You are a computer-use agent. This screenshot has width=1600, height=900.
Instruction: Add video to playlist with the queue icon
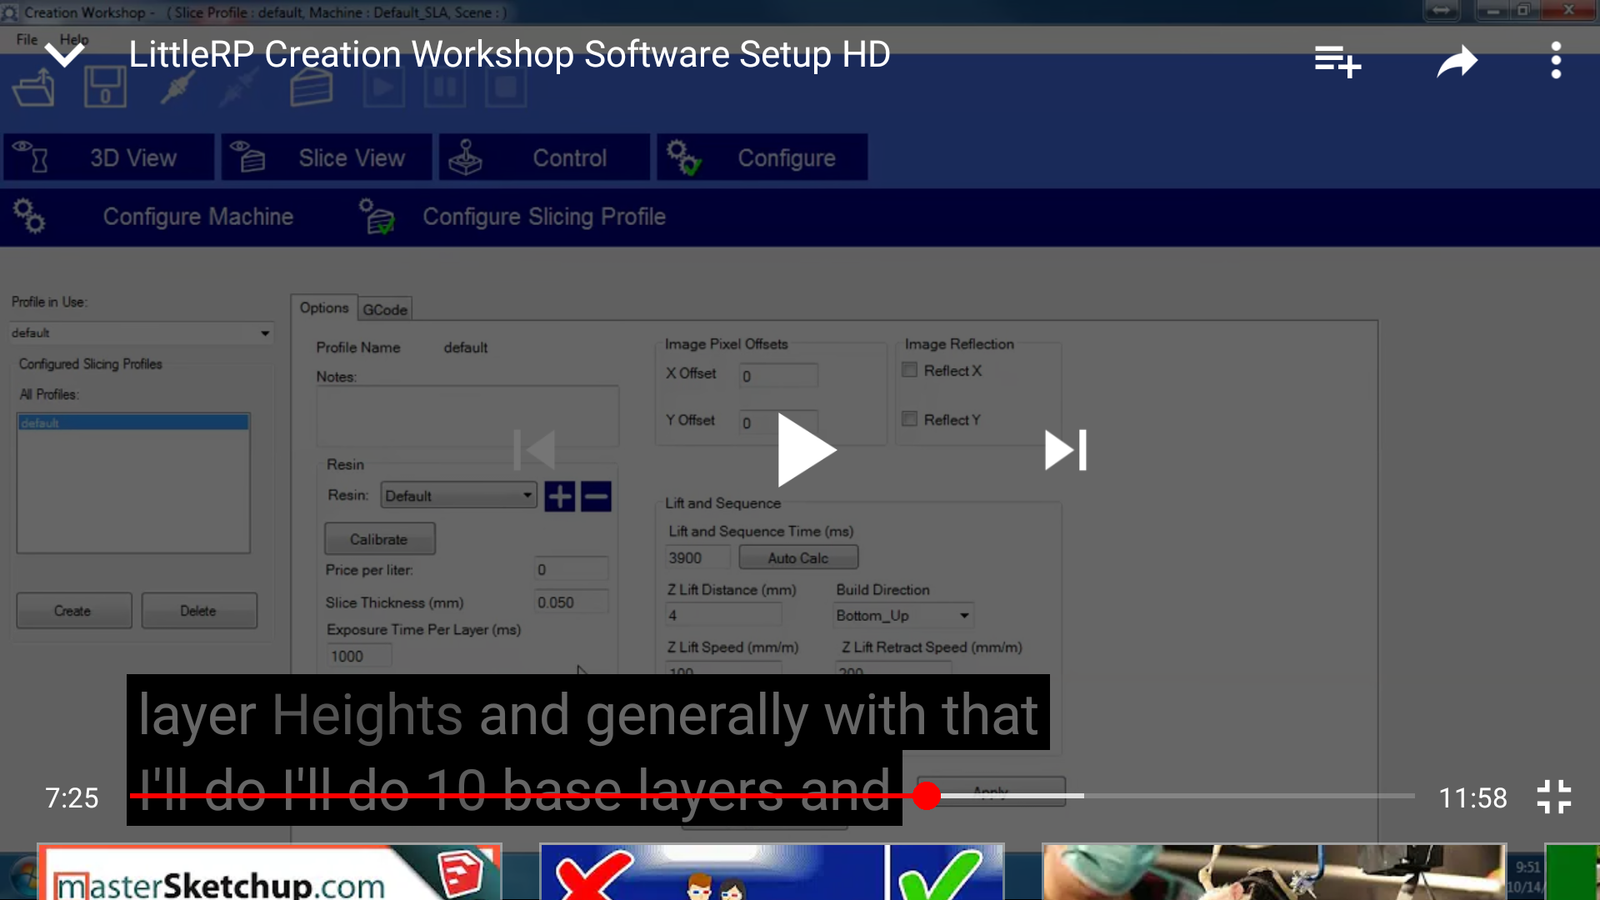pyautogui.click(x=1337, y=62)
